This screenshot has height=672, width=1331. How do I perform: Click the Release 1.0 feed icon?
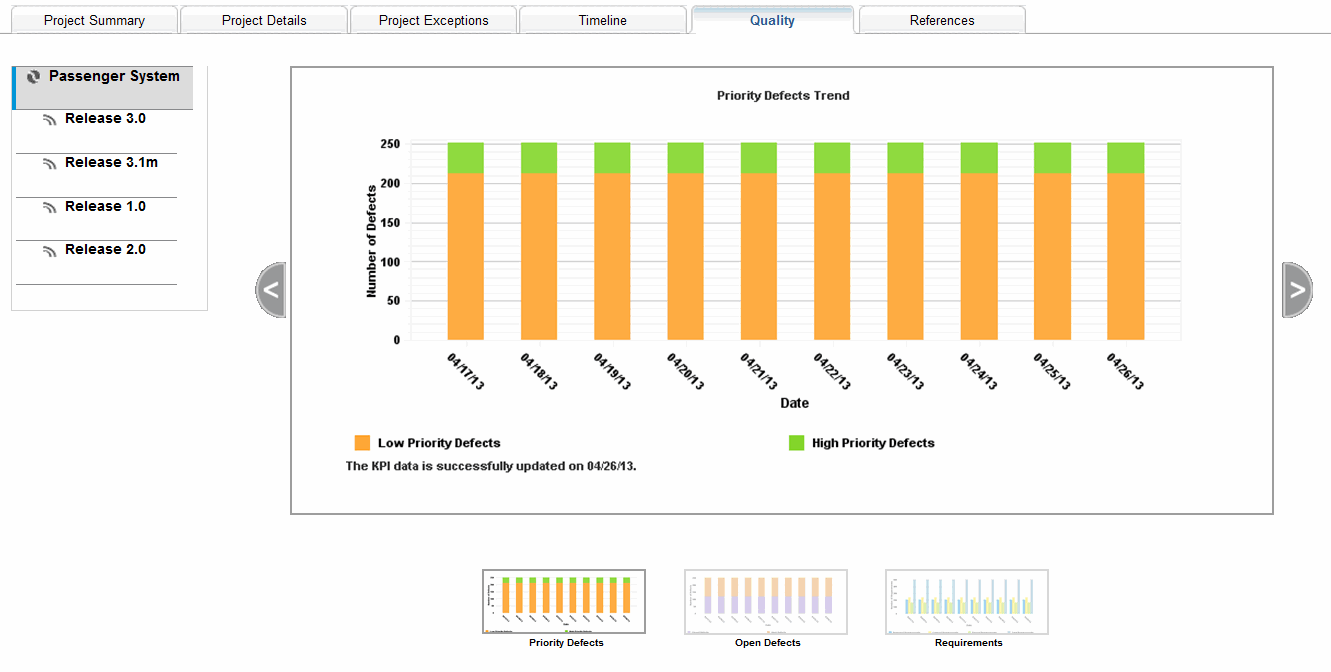click(50, 208)
